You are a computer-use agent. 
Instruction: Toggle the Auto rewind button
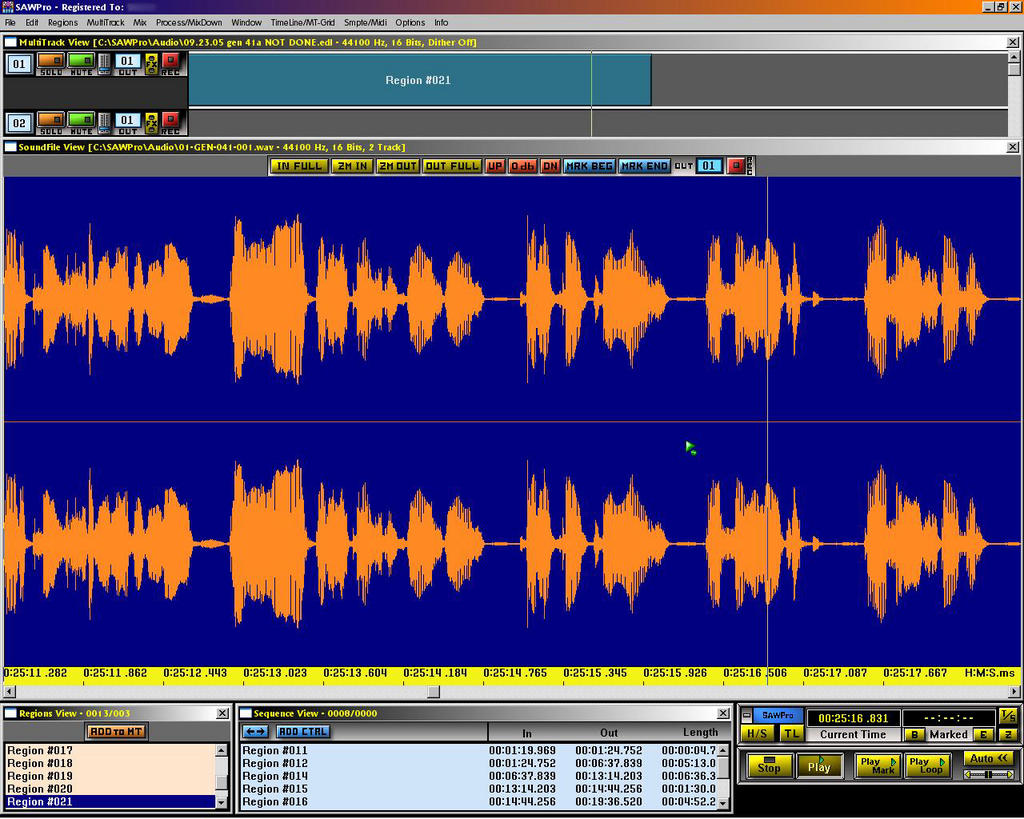pos(989,759)
